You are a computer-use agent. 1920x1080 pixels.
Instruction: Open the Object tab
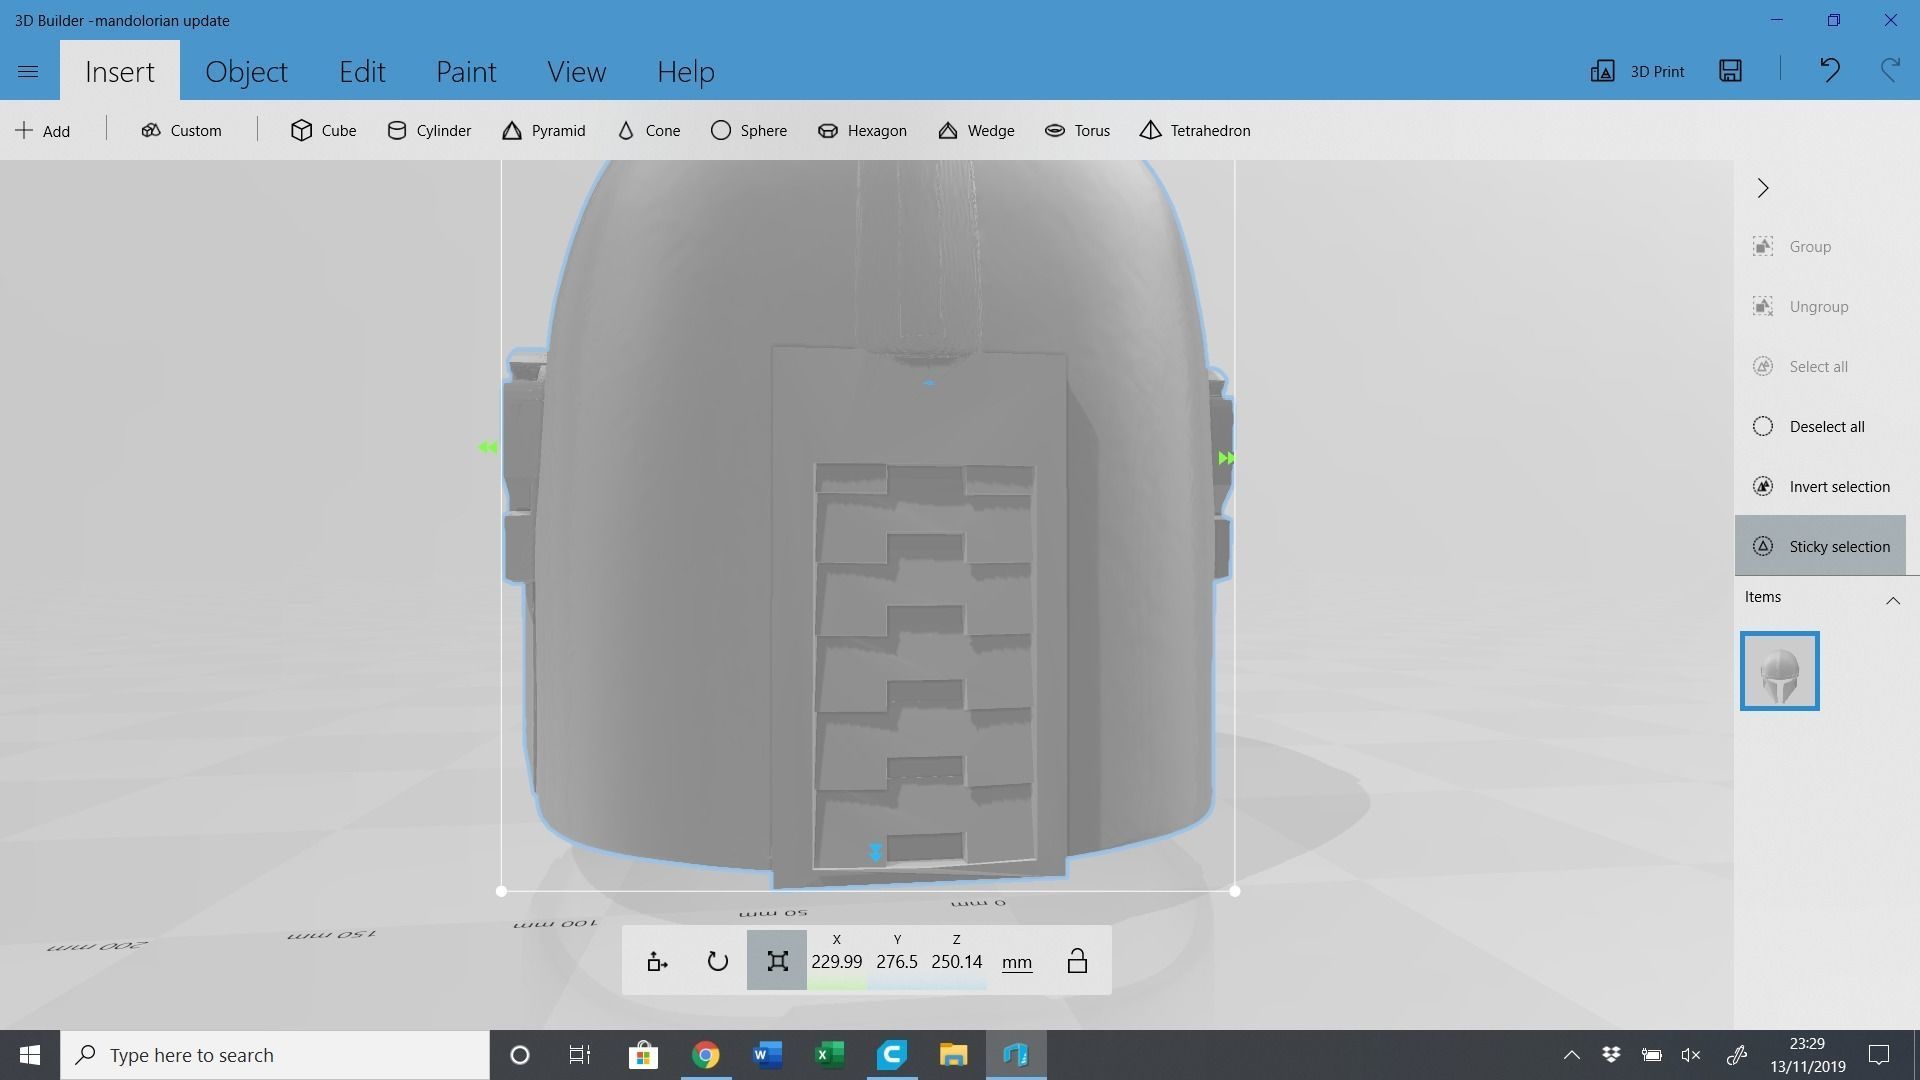tap(246, 71)
